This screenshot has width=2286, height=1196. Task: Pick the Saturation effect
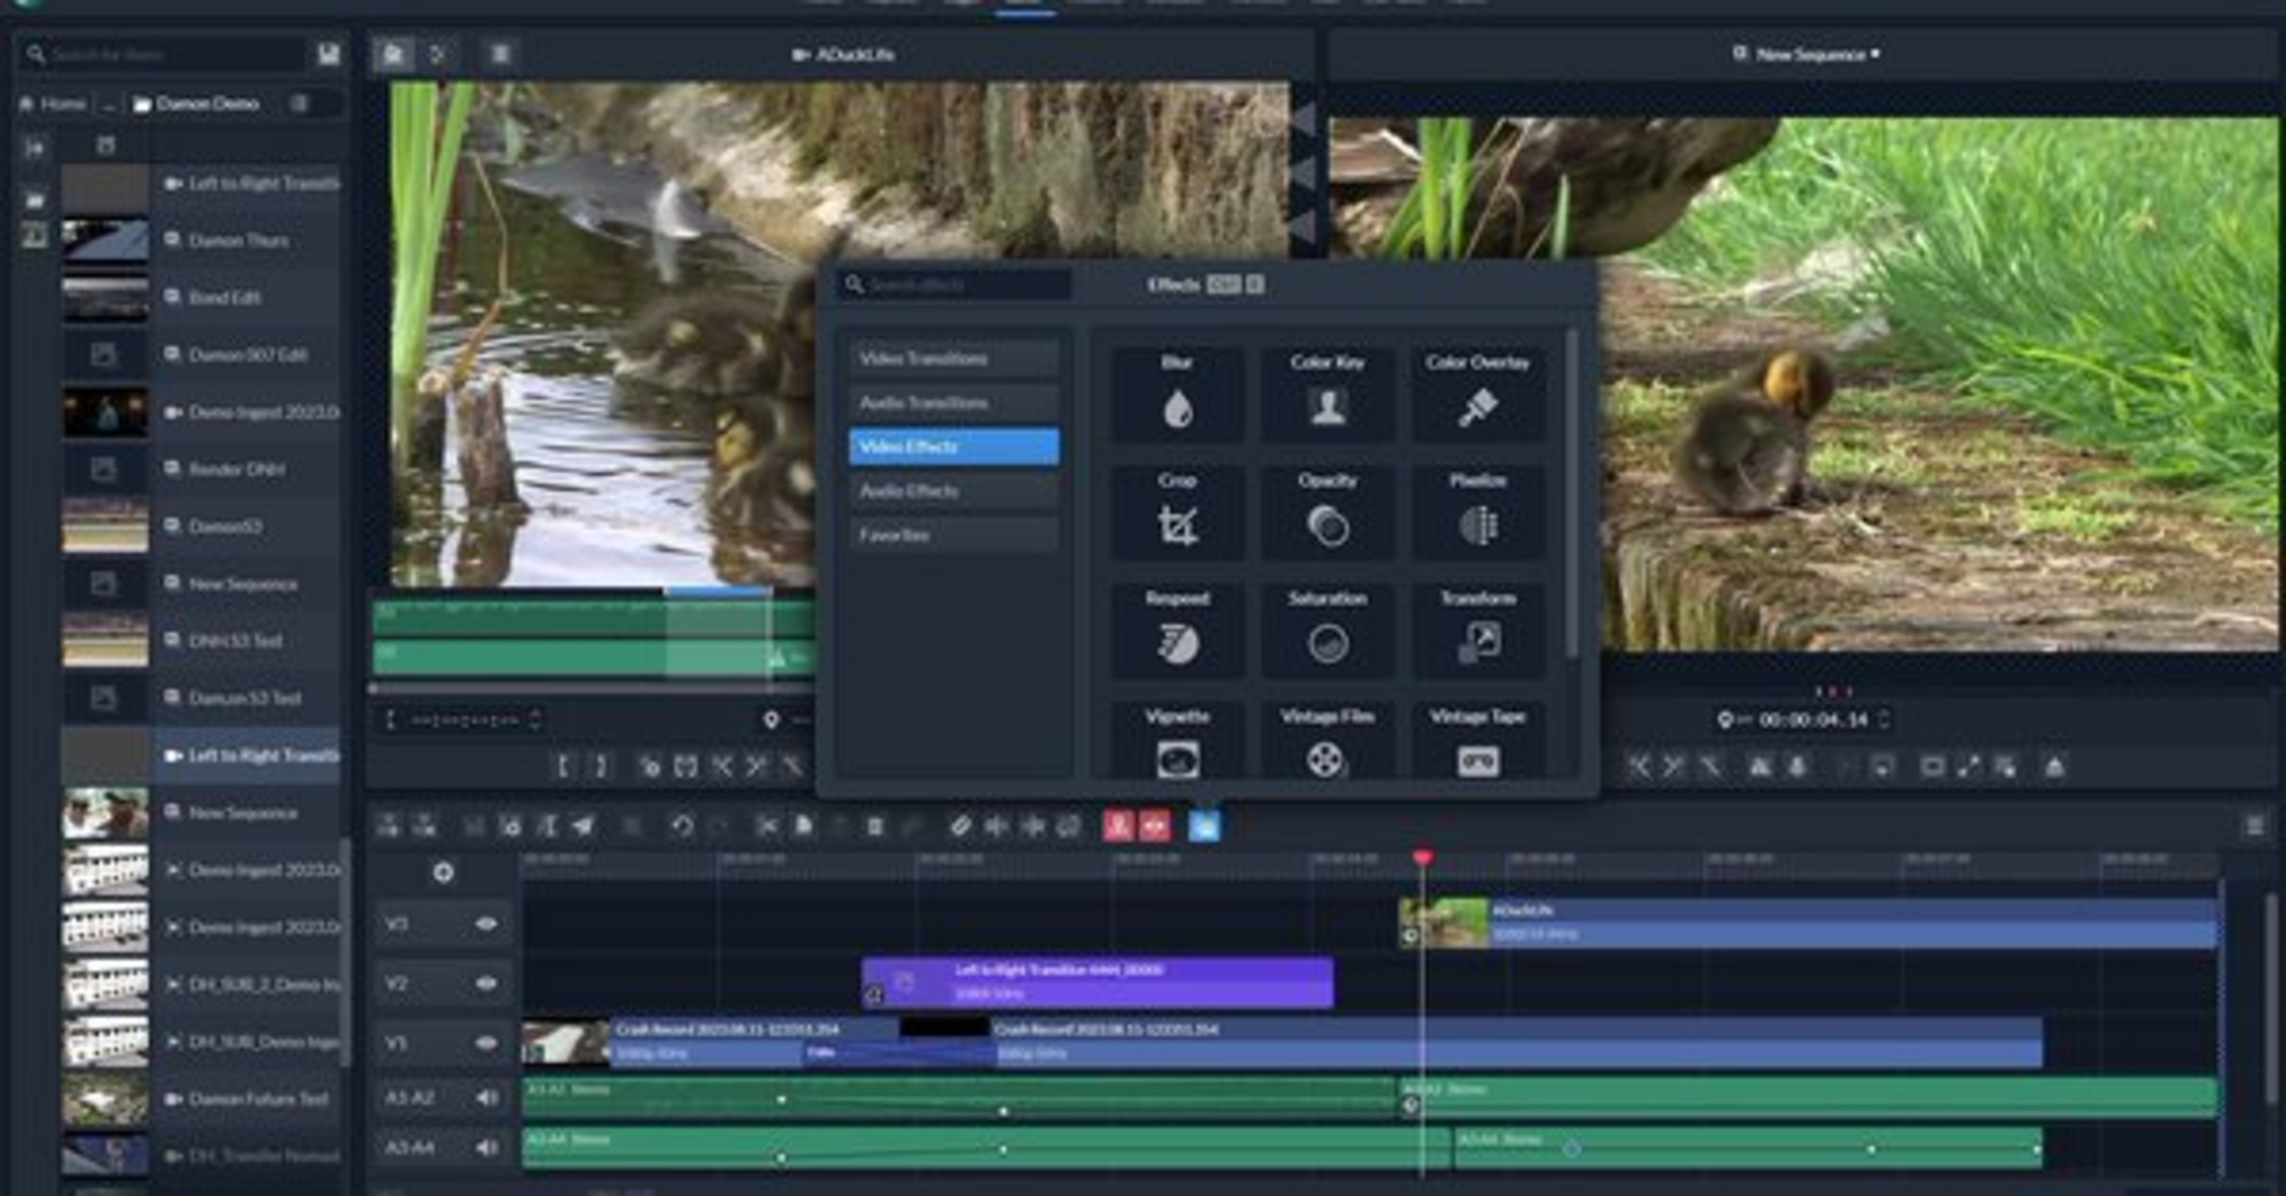click(1327, 630)
